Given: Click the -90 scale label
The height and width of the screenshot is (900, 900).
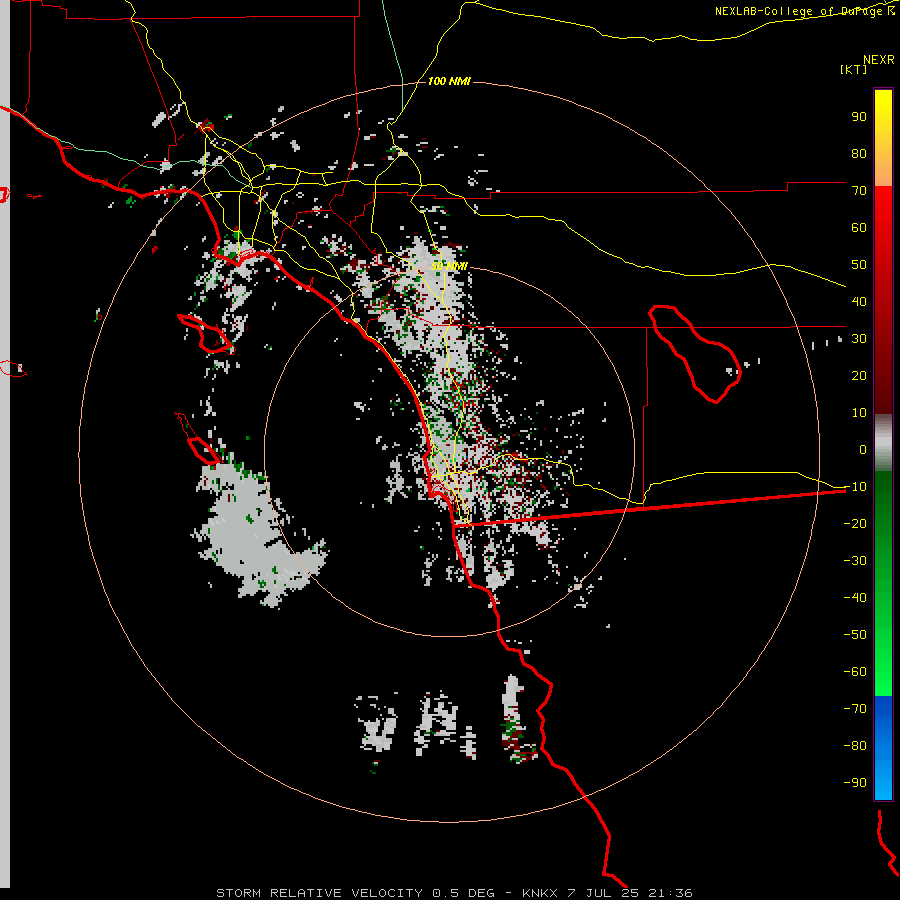Looking at the screenshot, I should (x=855, y=782).
